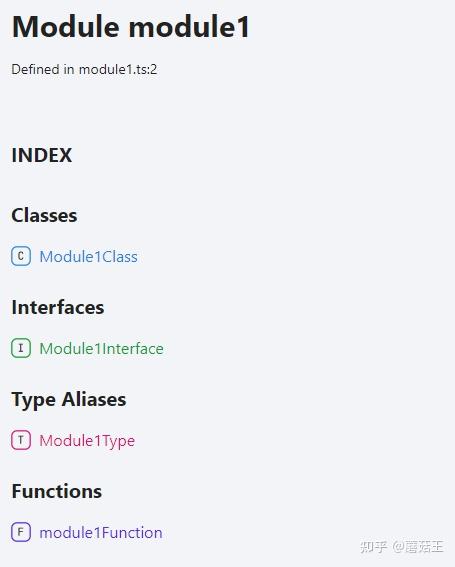
Task: Click the 'Defined in' label
Action: point(43,69)
